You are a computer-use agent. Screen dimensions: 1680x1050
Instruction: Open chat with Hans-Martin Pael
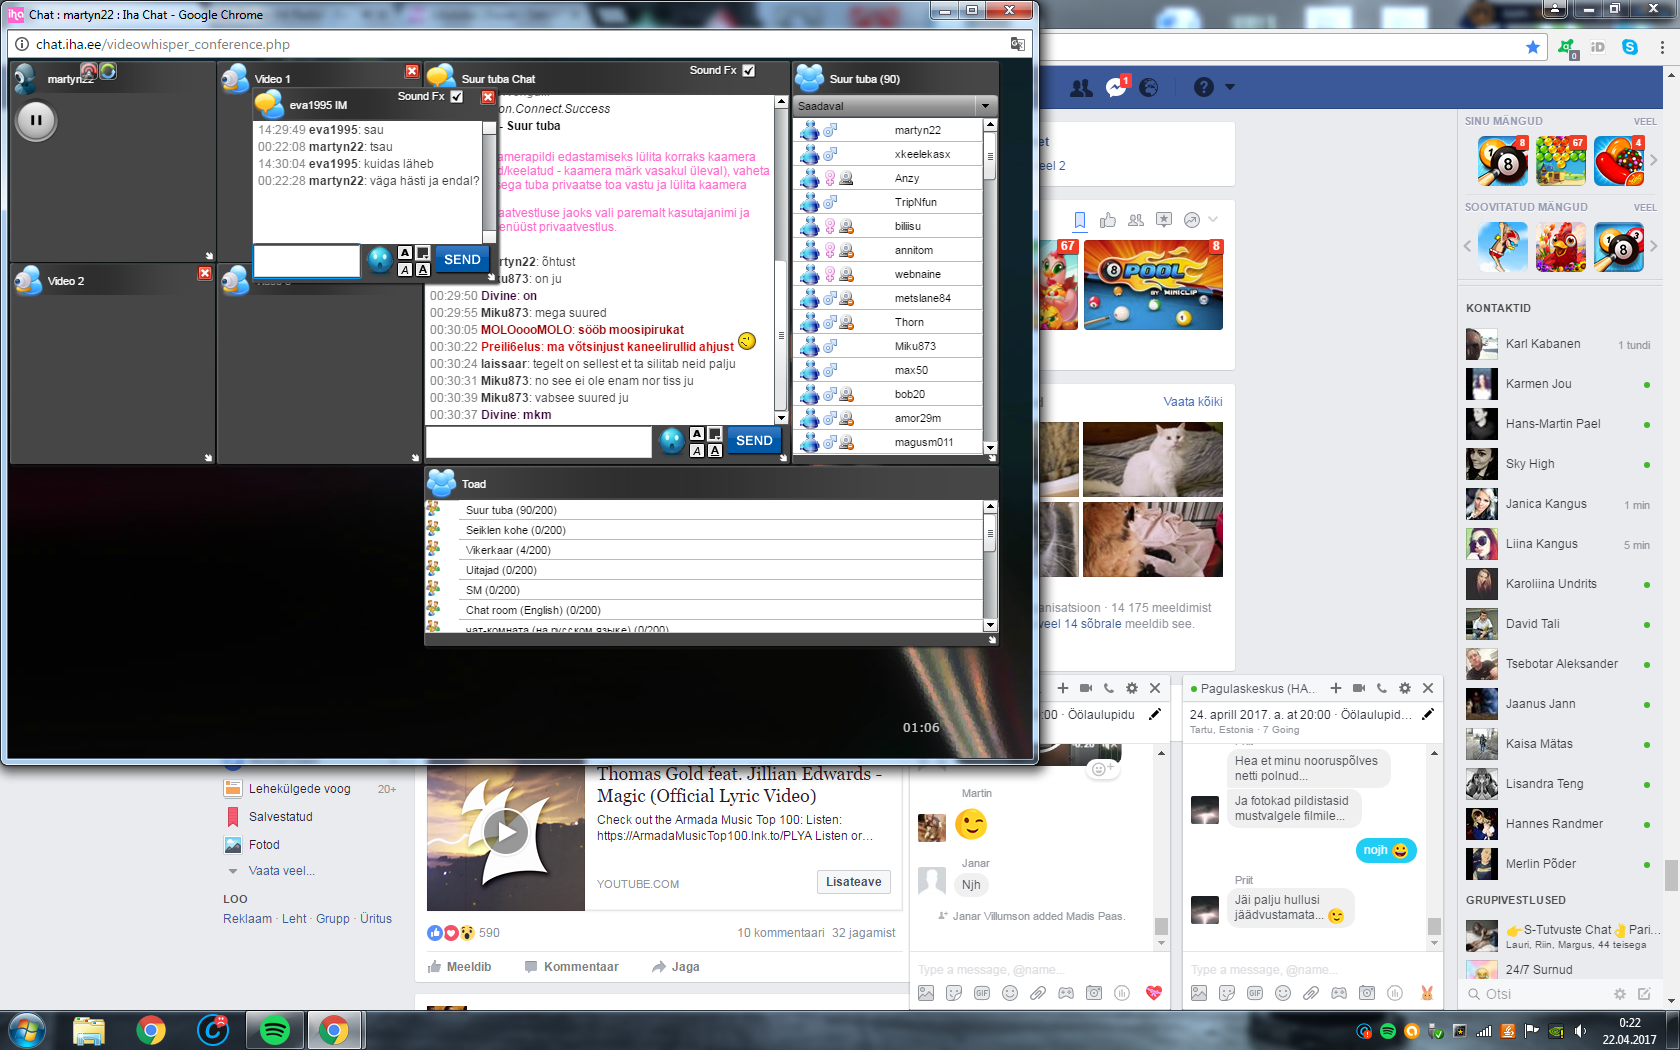pos(1560,424)
